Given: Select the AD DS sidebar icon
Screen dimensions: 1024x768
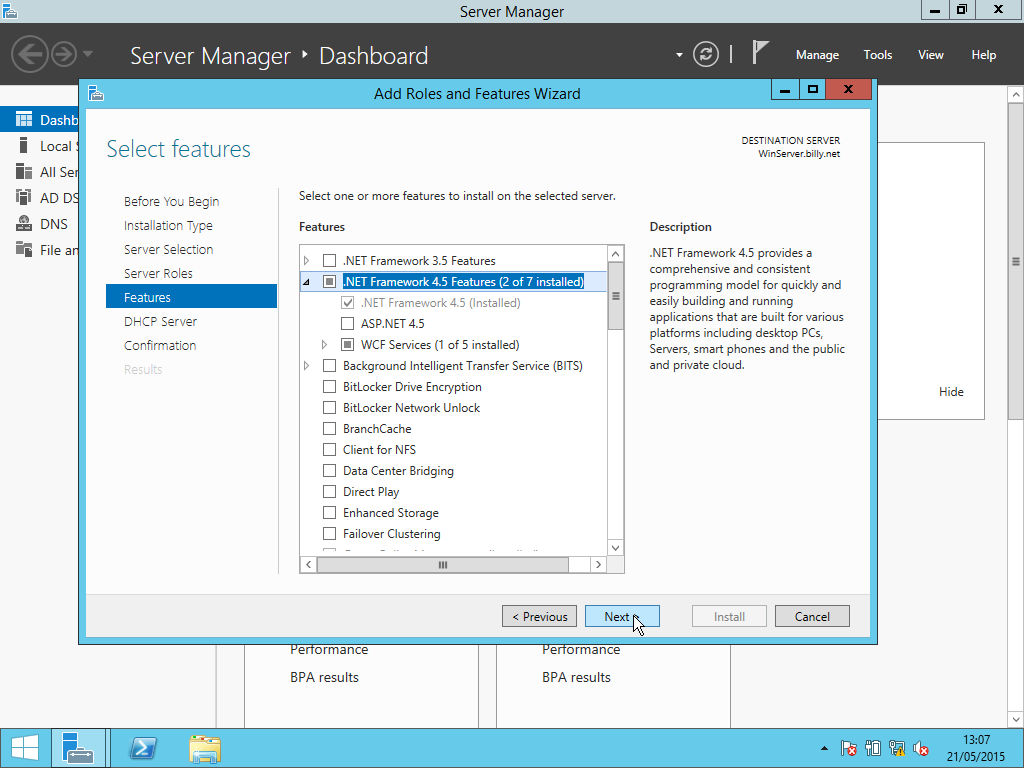Looking at the screenshot, I should [x=24, y=197].
